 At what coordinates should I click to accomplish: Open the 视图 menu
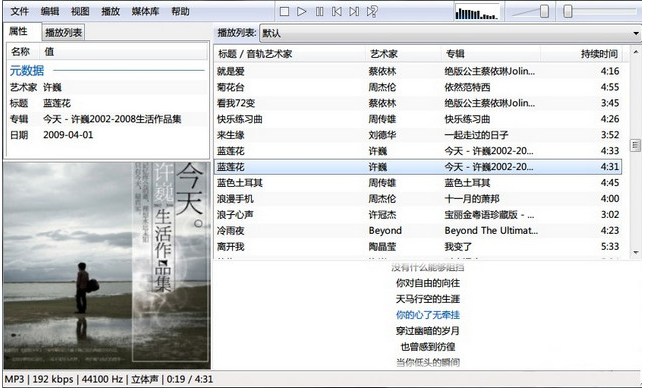click(80, 11)
